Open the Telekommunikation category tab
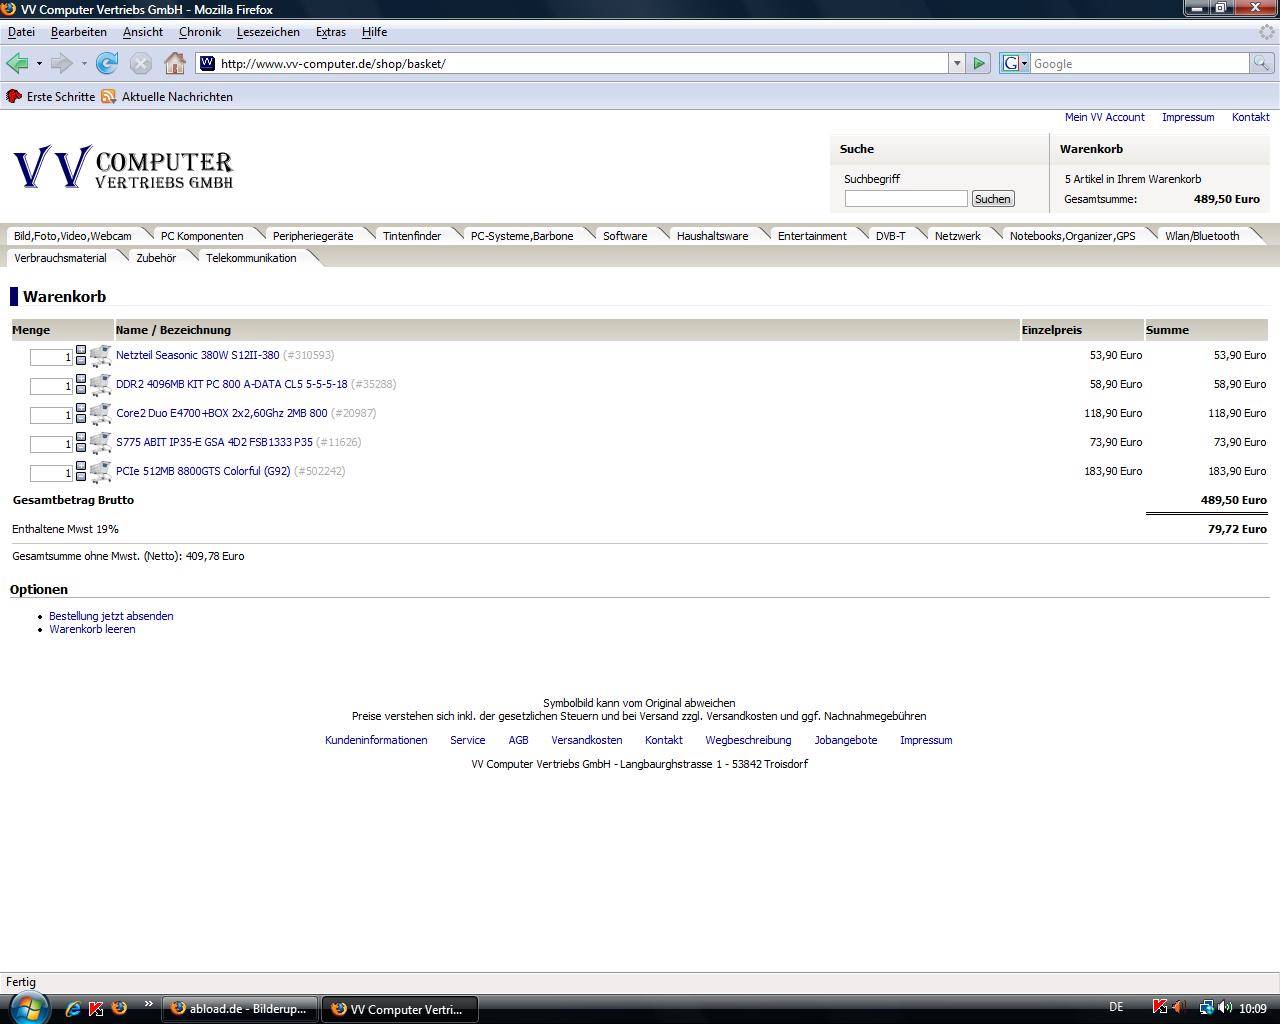Screen dimensions: 1280x1024 [251, 258]
